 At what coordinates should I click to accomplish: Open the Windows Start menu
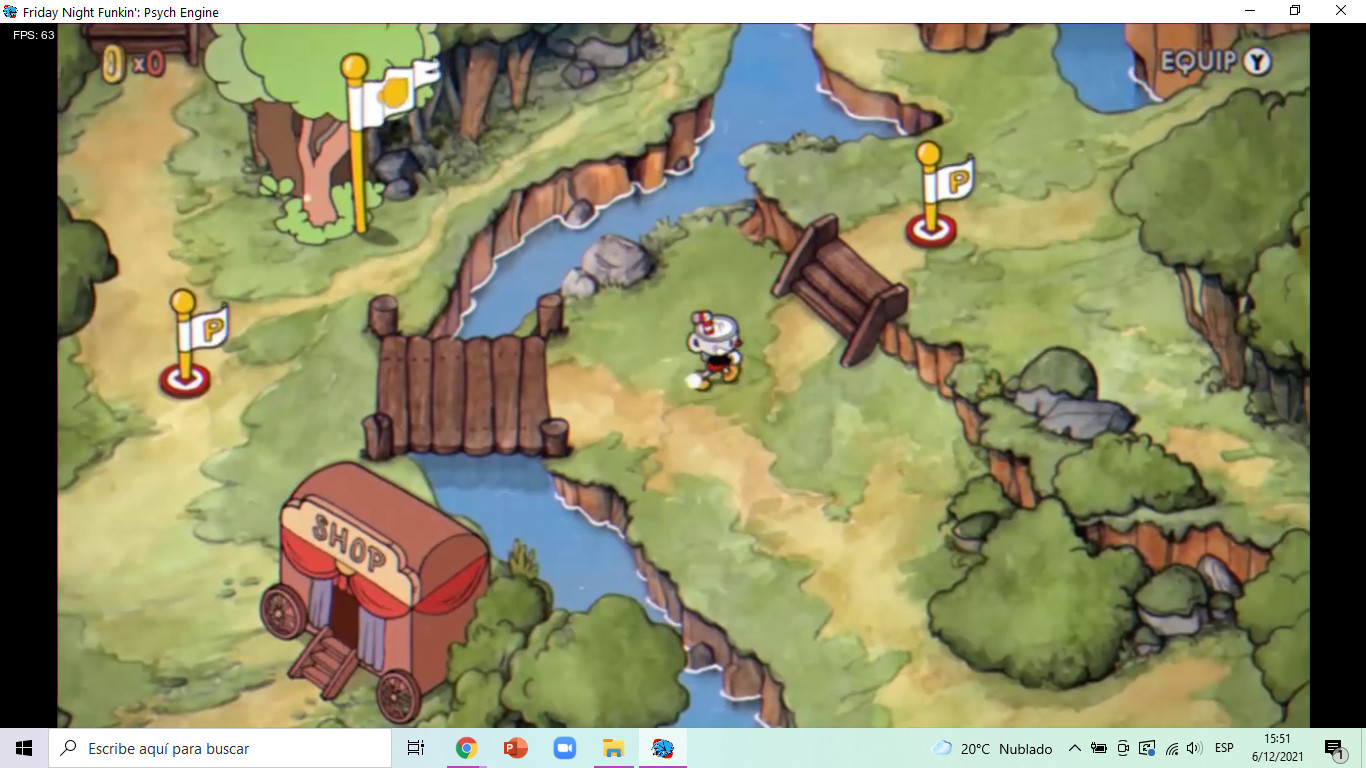tap(24, 748)
